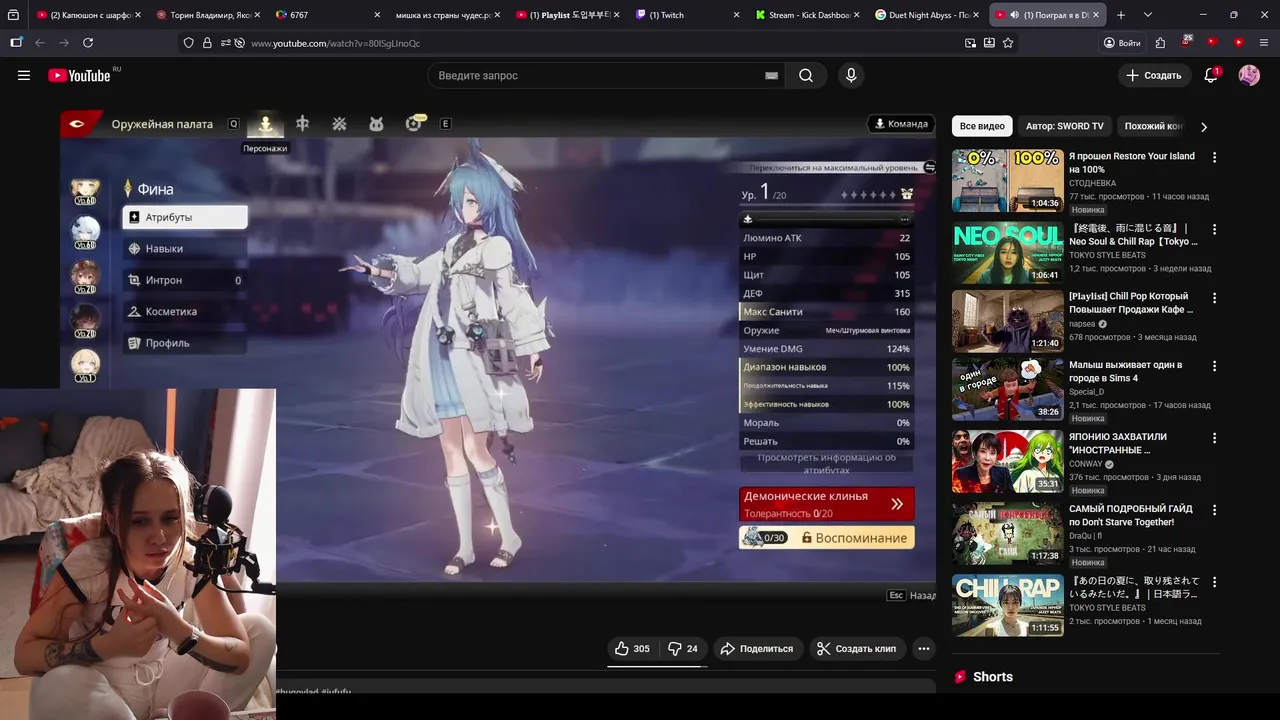Open options menu for Chill Pop playlist video
This screenshot has width=1280, height=720.
coord(1214,298)
